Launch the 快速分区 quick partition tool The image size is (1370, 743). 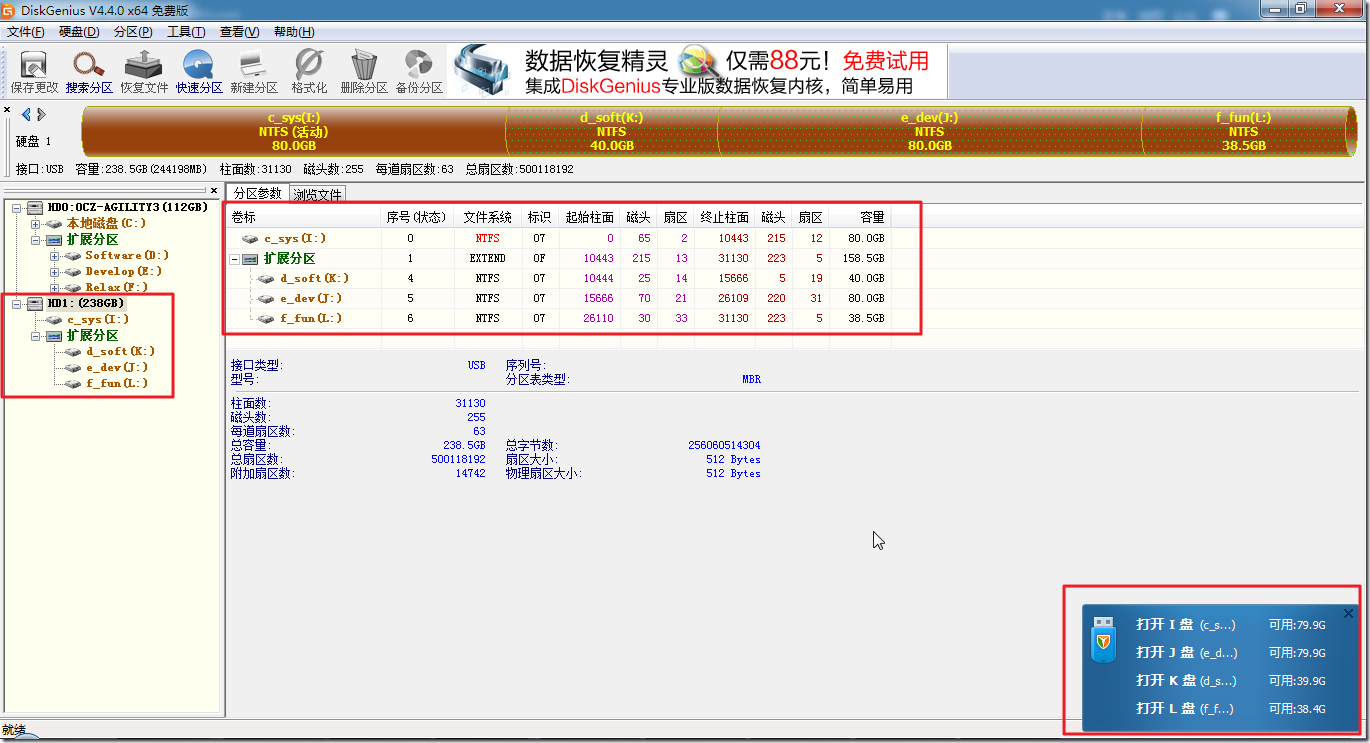coord(199,72)
